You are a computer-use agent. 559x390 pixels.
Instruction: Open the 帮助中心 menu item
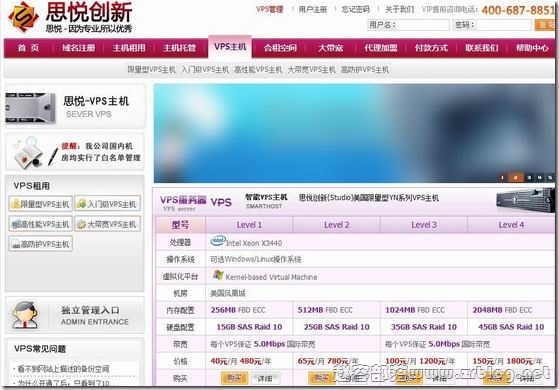click(532, 48)
